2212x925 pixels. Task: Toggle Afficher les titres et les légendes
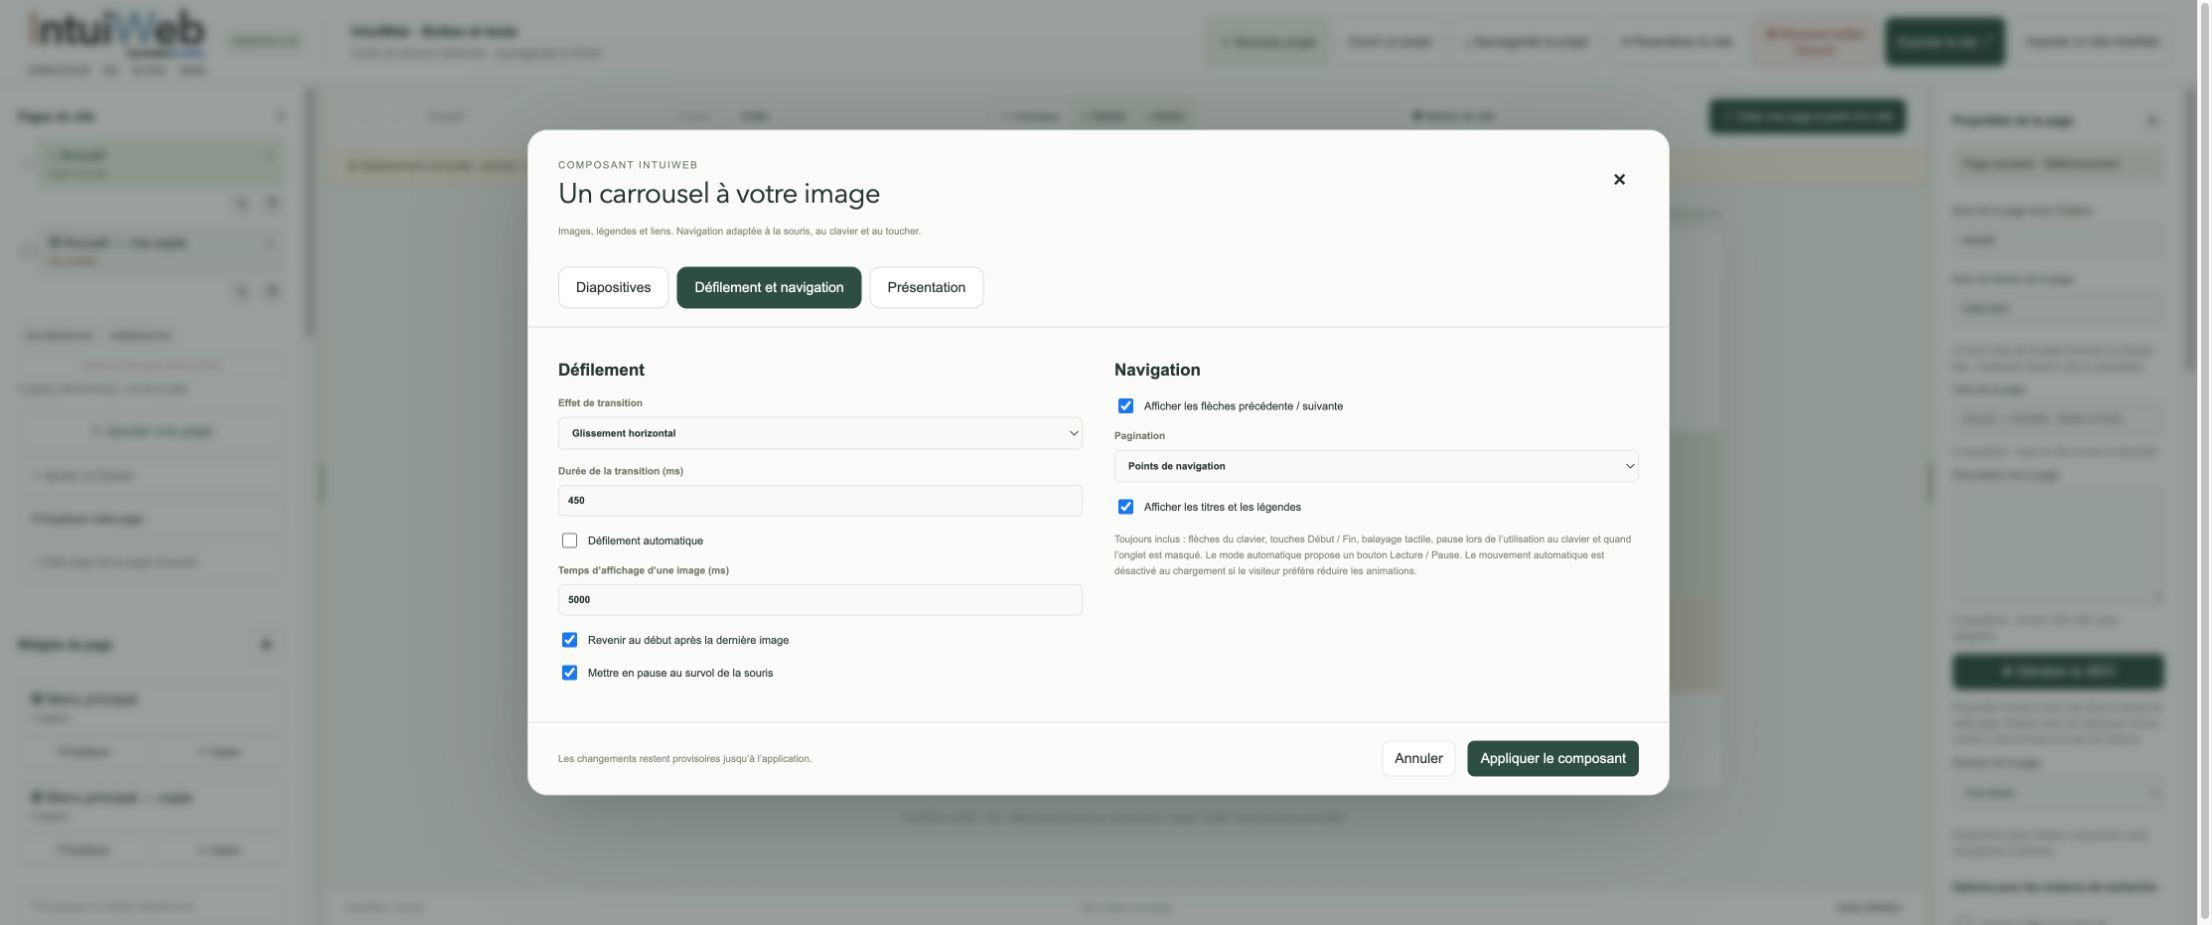1126,507
